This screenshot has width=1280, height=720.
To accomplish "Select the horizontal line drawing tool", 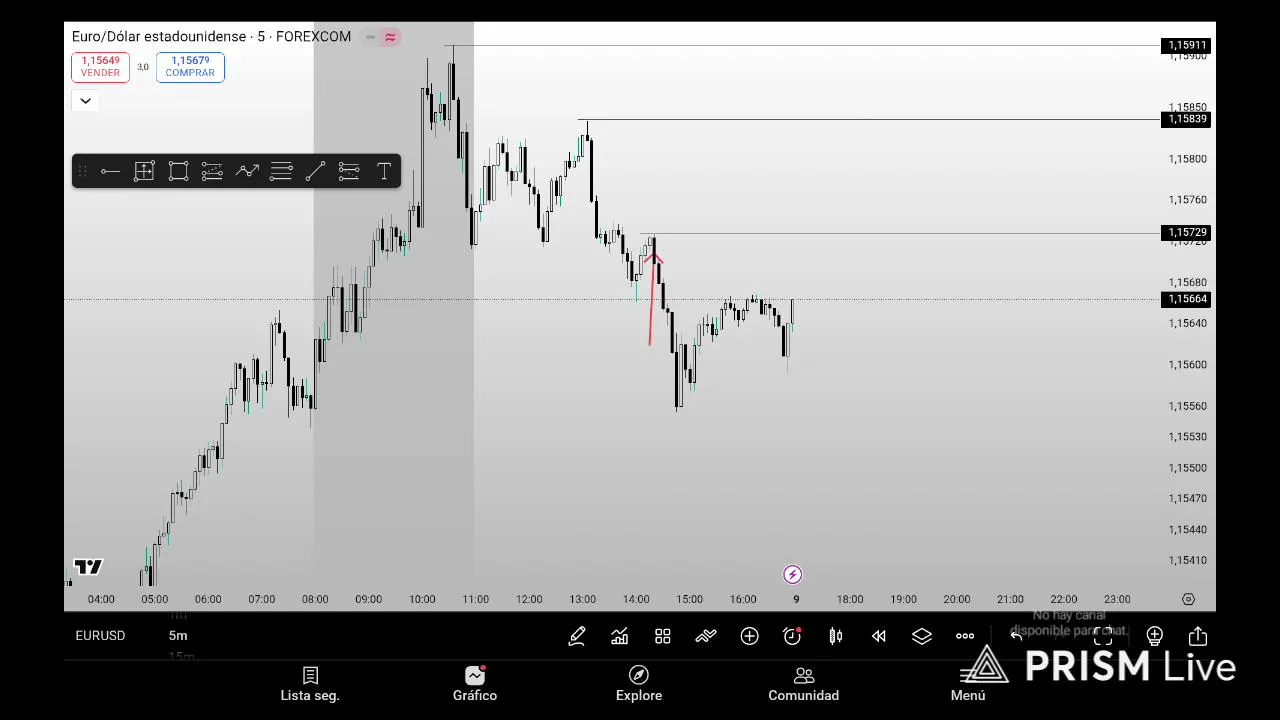I will tap(110, 172).
